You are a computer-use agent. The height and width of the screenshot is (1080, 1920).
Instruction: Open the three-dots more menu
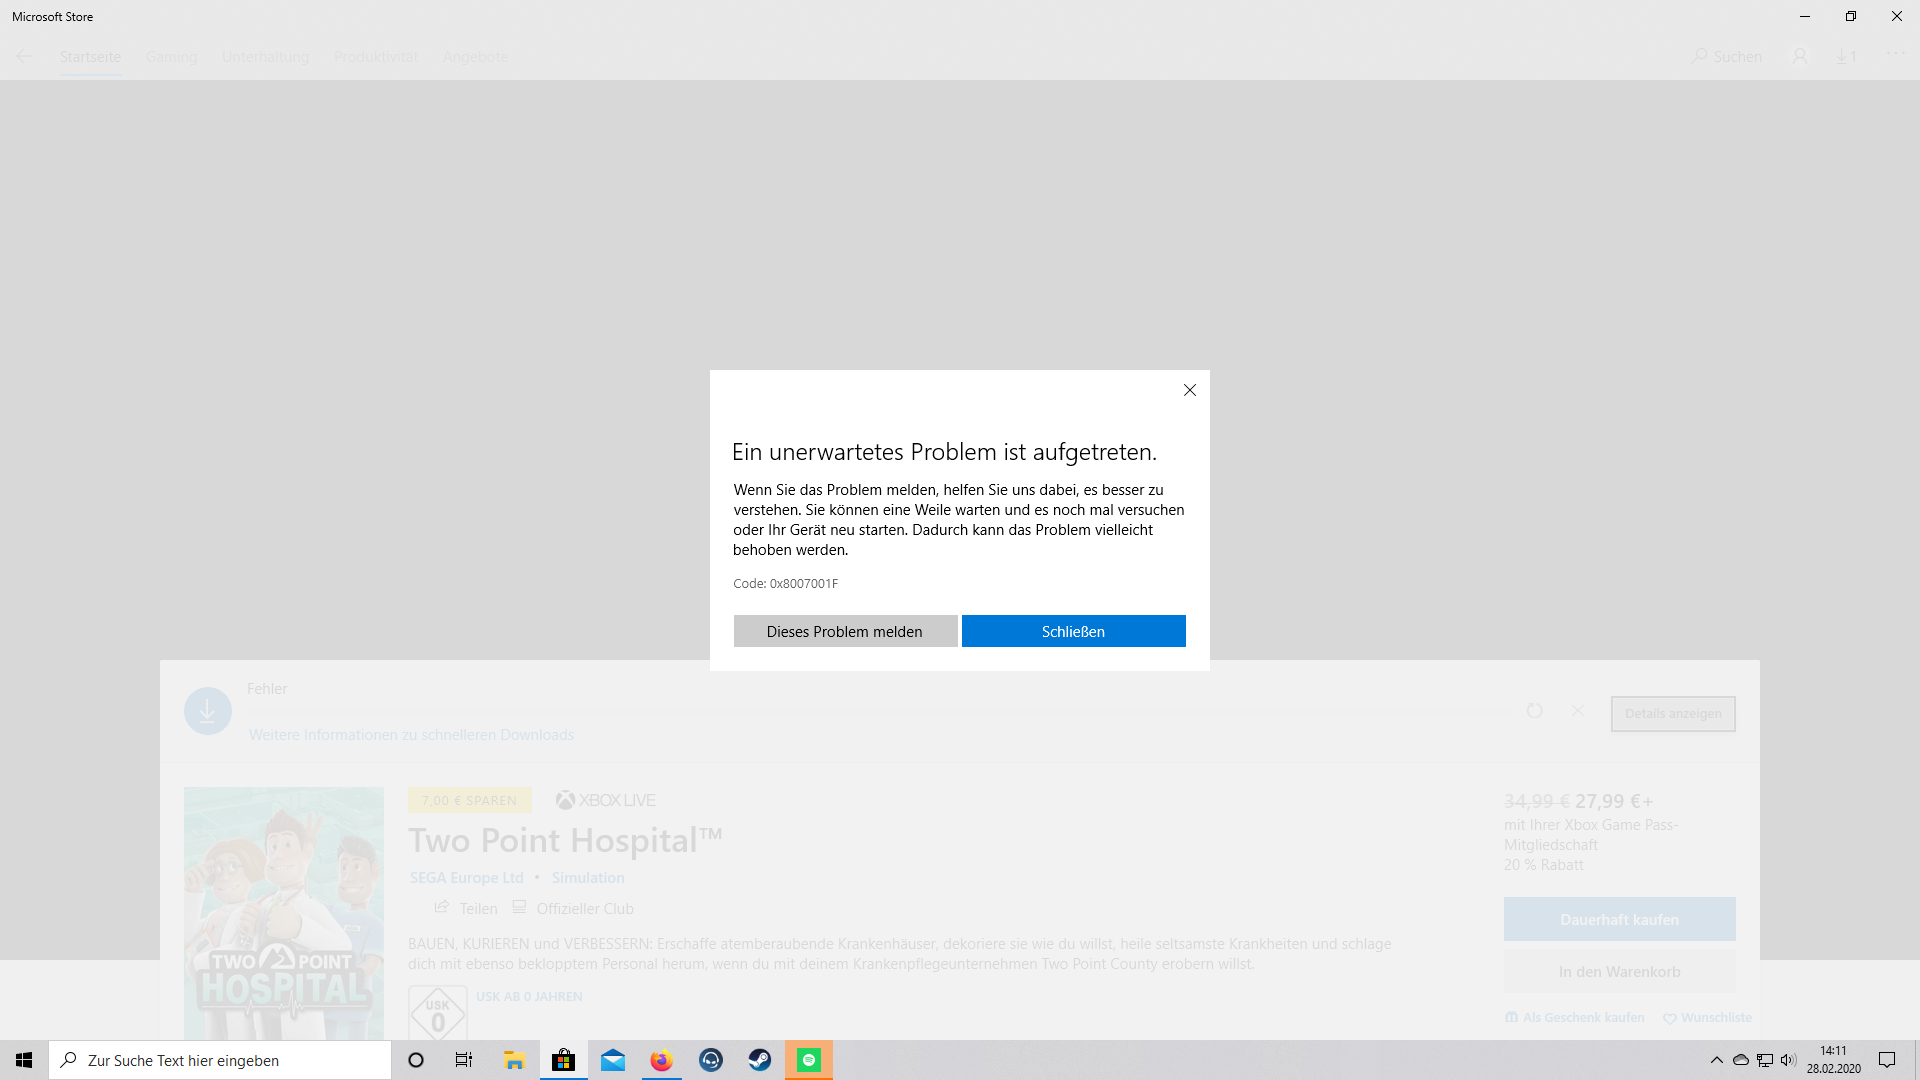(x=1896, y=53)
